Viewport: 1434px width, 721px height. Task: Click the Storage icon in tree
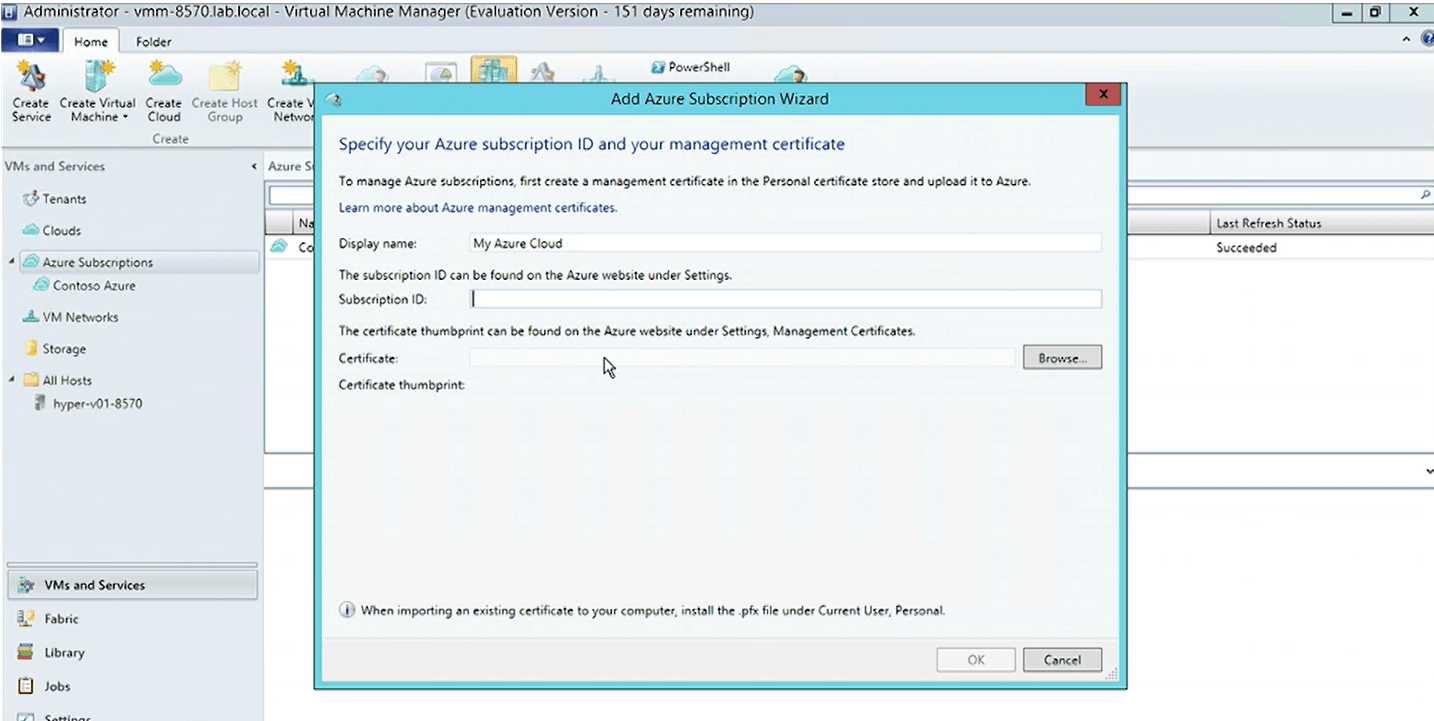pos(31,350)
